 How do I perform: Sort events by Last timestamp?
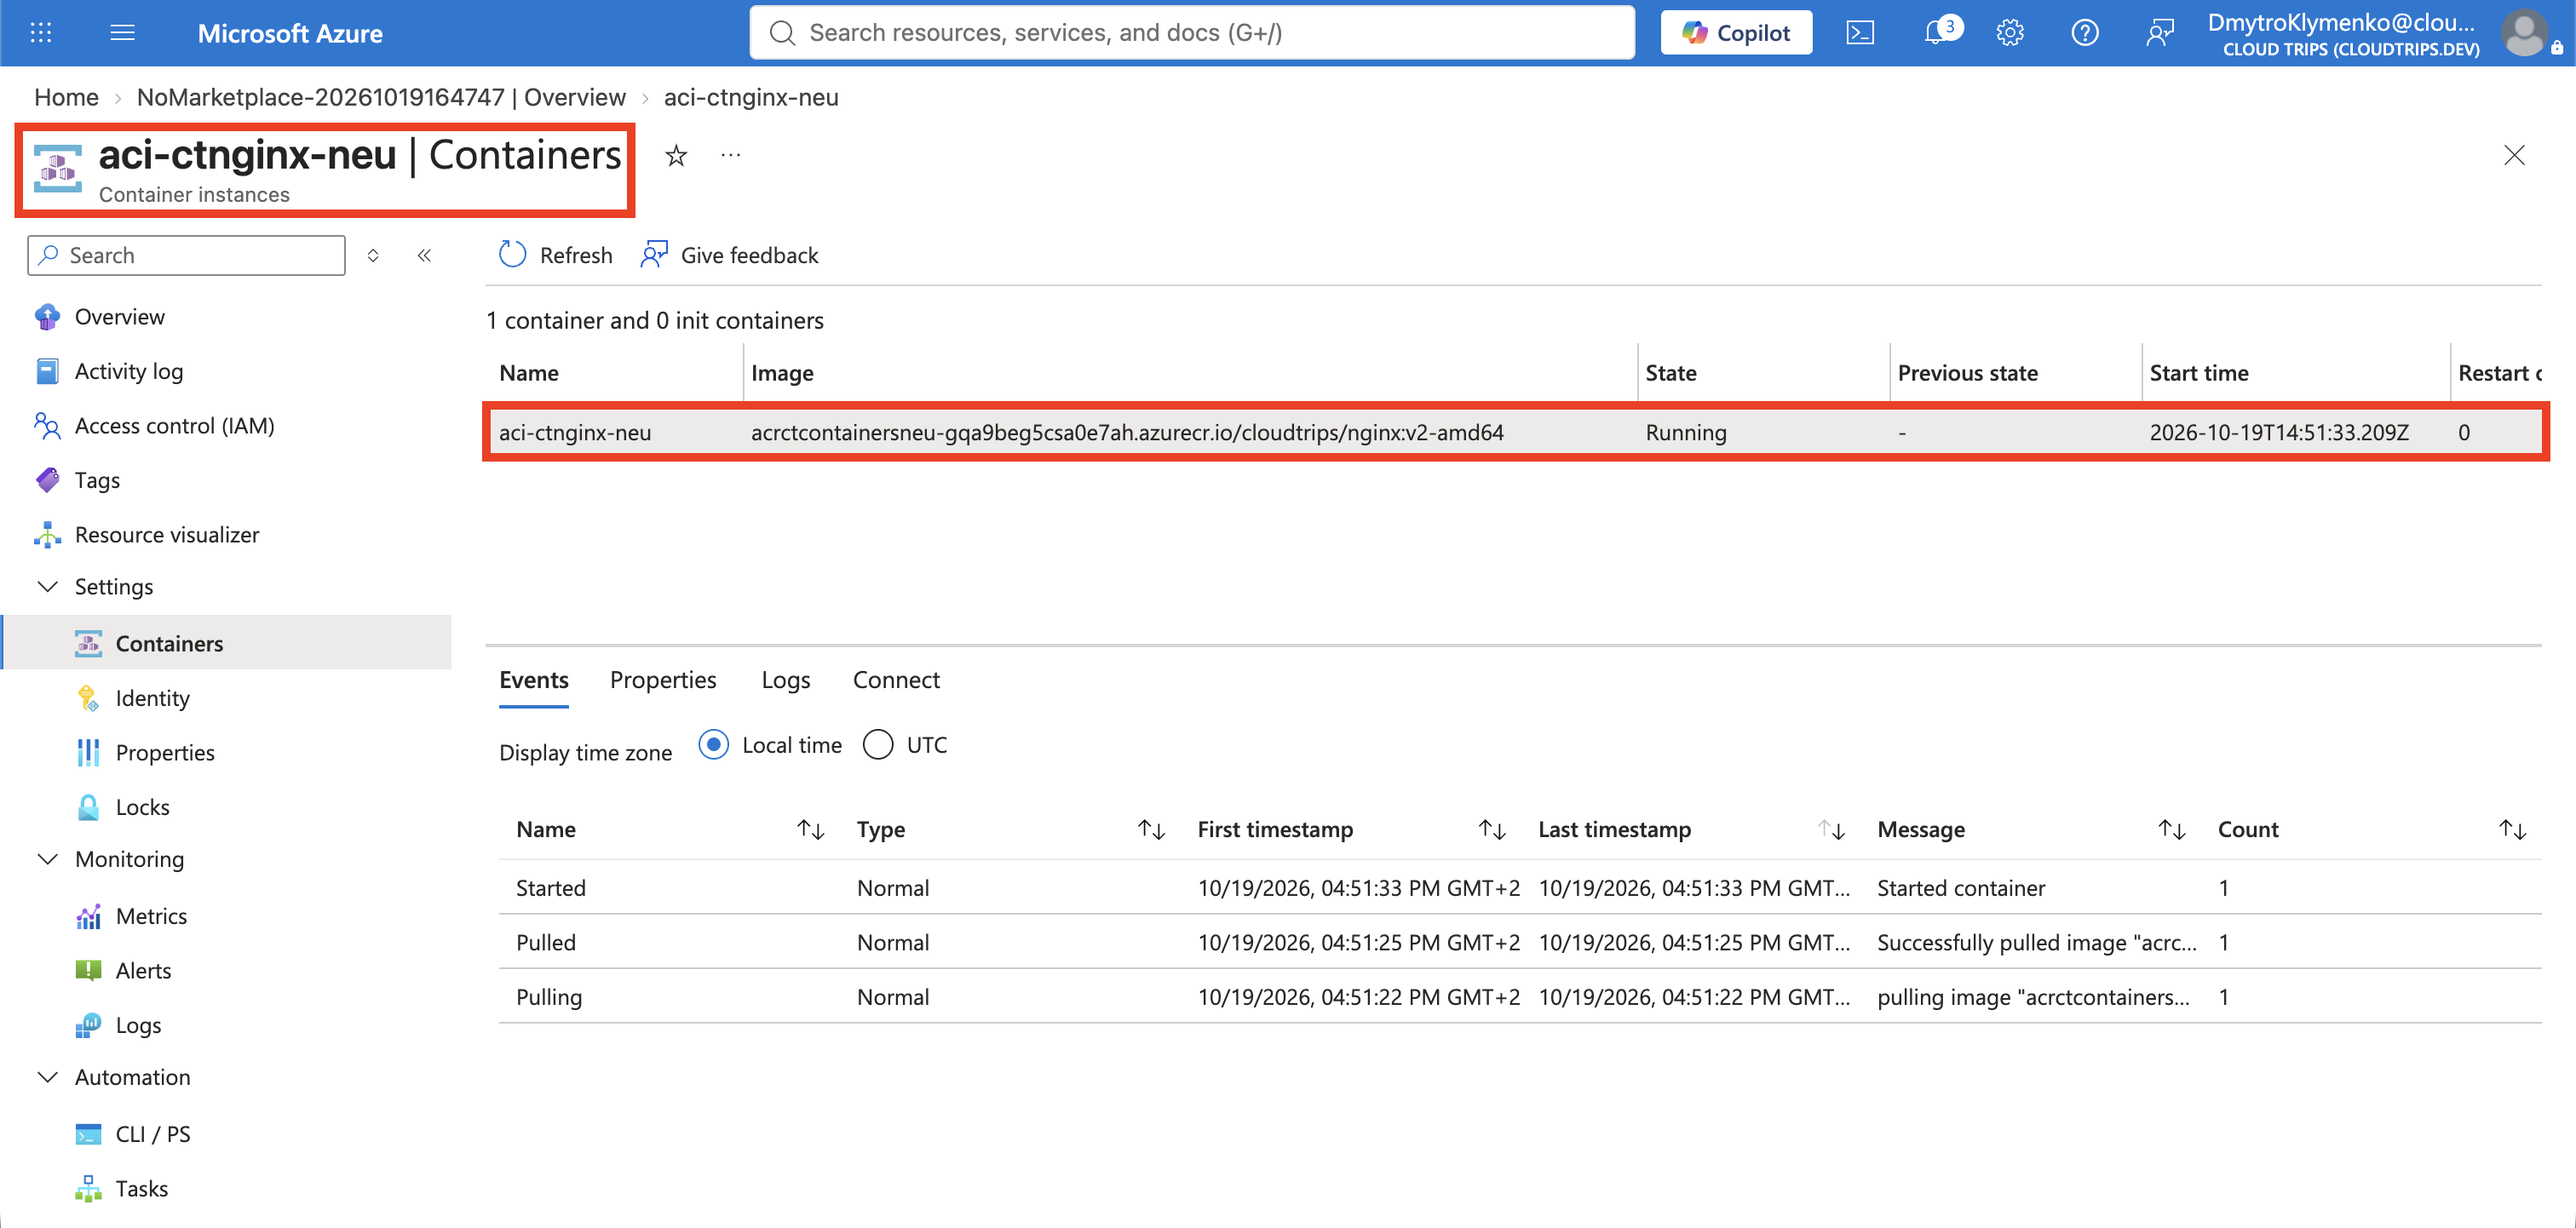(1831, 829)
